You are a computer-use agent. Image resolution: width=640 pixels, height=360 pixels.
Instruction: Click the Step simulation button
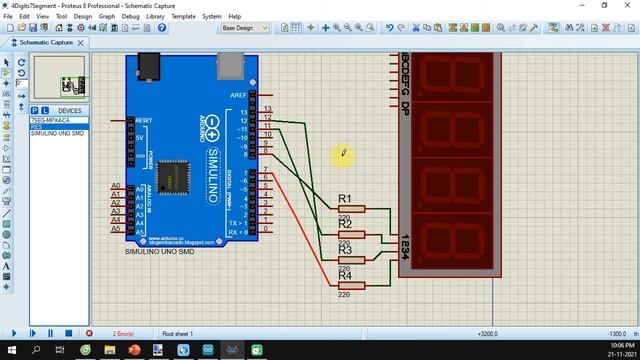click(33, 333)
